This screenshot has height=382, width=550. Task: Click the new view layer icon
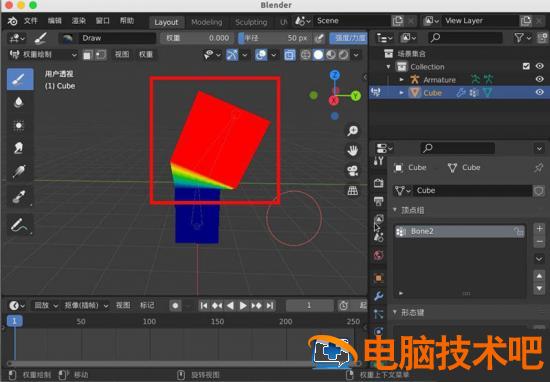pos(525,21)
